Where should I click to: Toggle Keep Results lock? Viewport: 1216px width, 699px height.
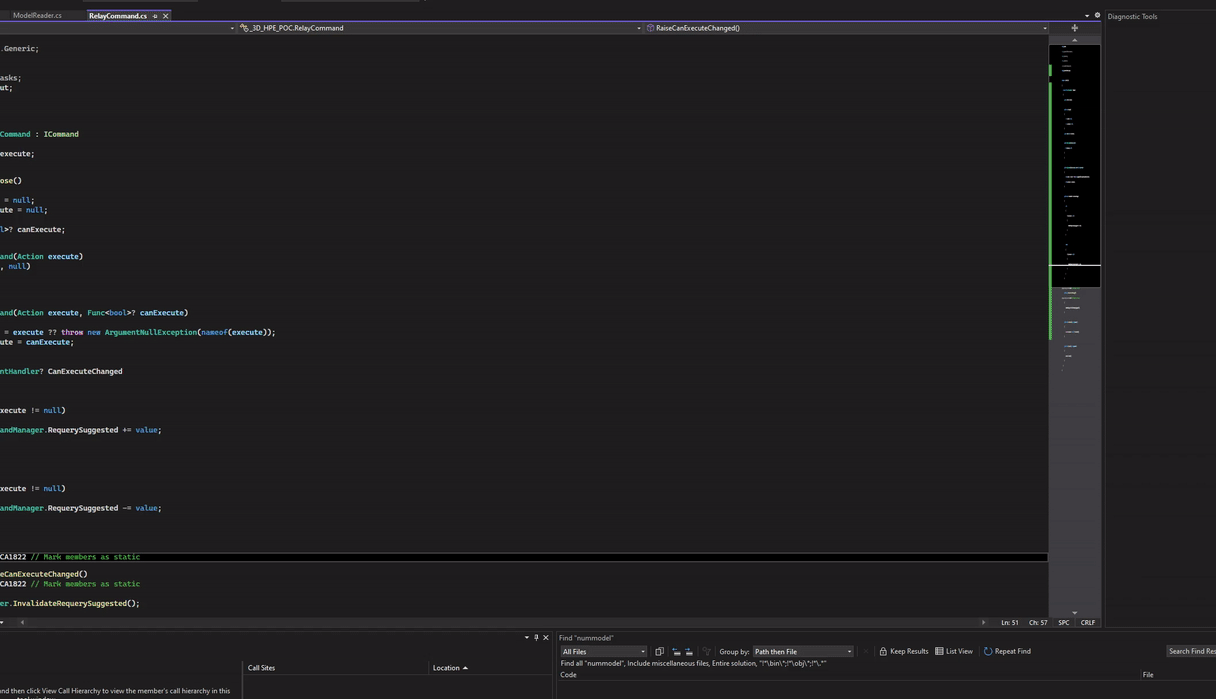903,652
